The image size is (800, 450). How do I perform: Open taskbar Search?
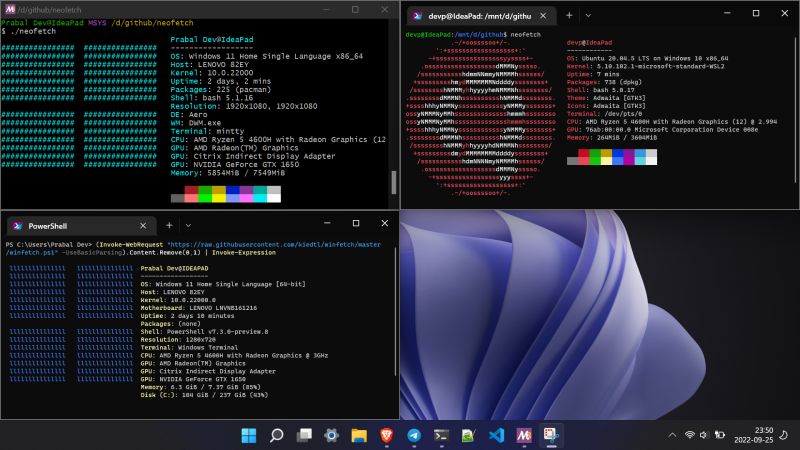[x=277, y=435]
